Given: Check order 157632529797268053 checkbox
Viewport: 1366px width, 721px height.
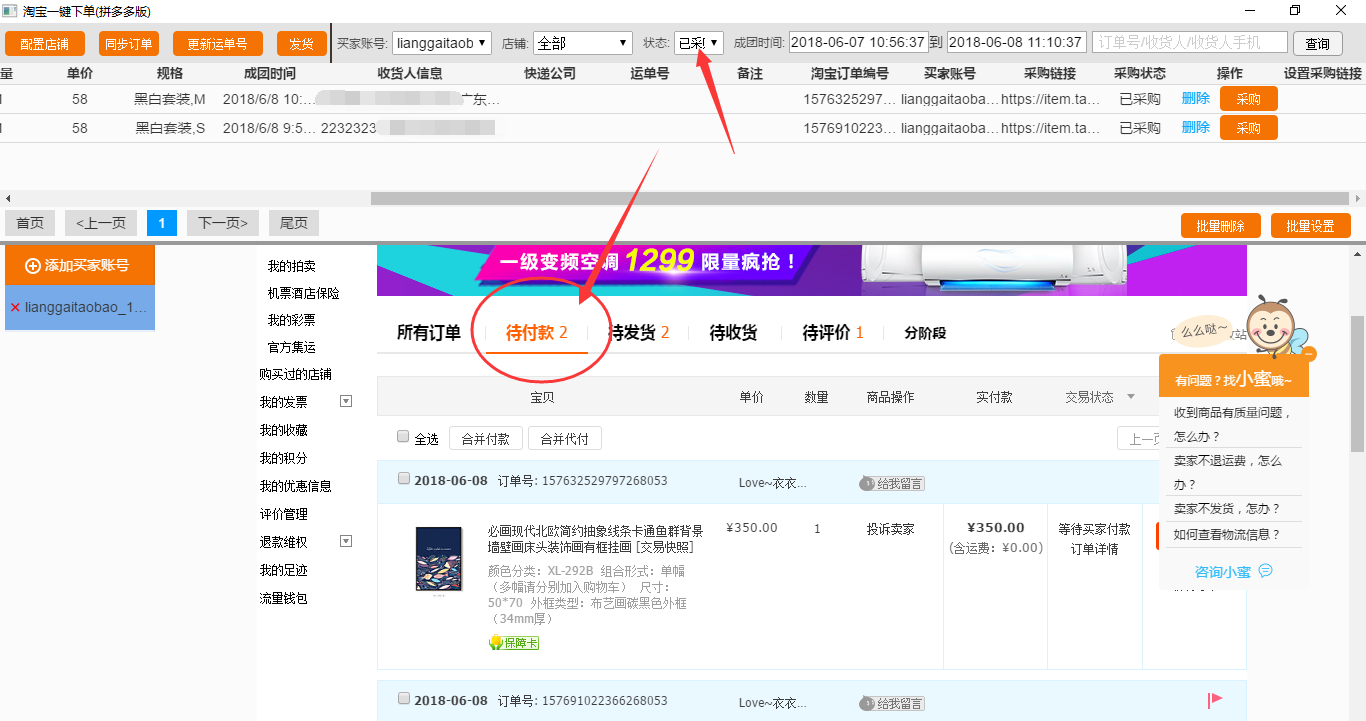Looking at the screenshot, I should (x=404, y=479).
